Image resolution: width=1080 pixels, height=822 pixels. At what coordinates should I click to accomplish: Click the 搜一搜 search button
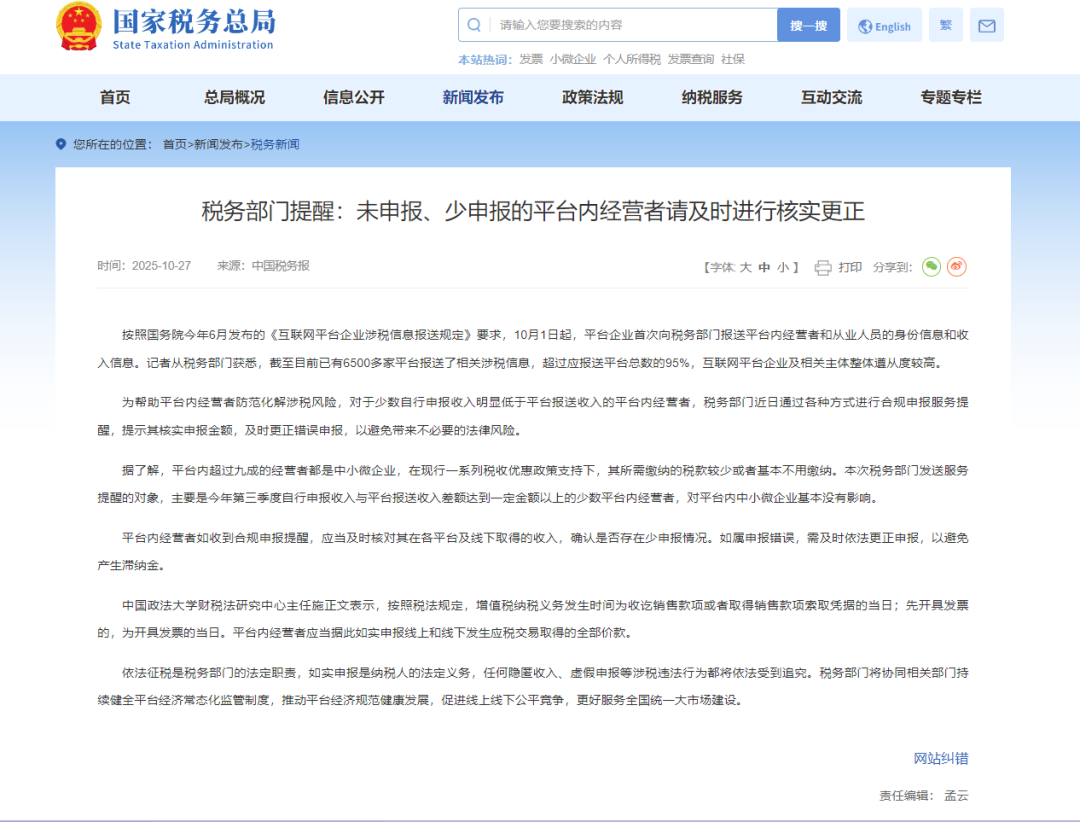(x=808, y=24)
